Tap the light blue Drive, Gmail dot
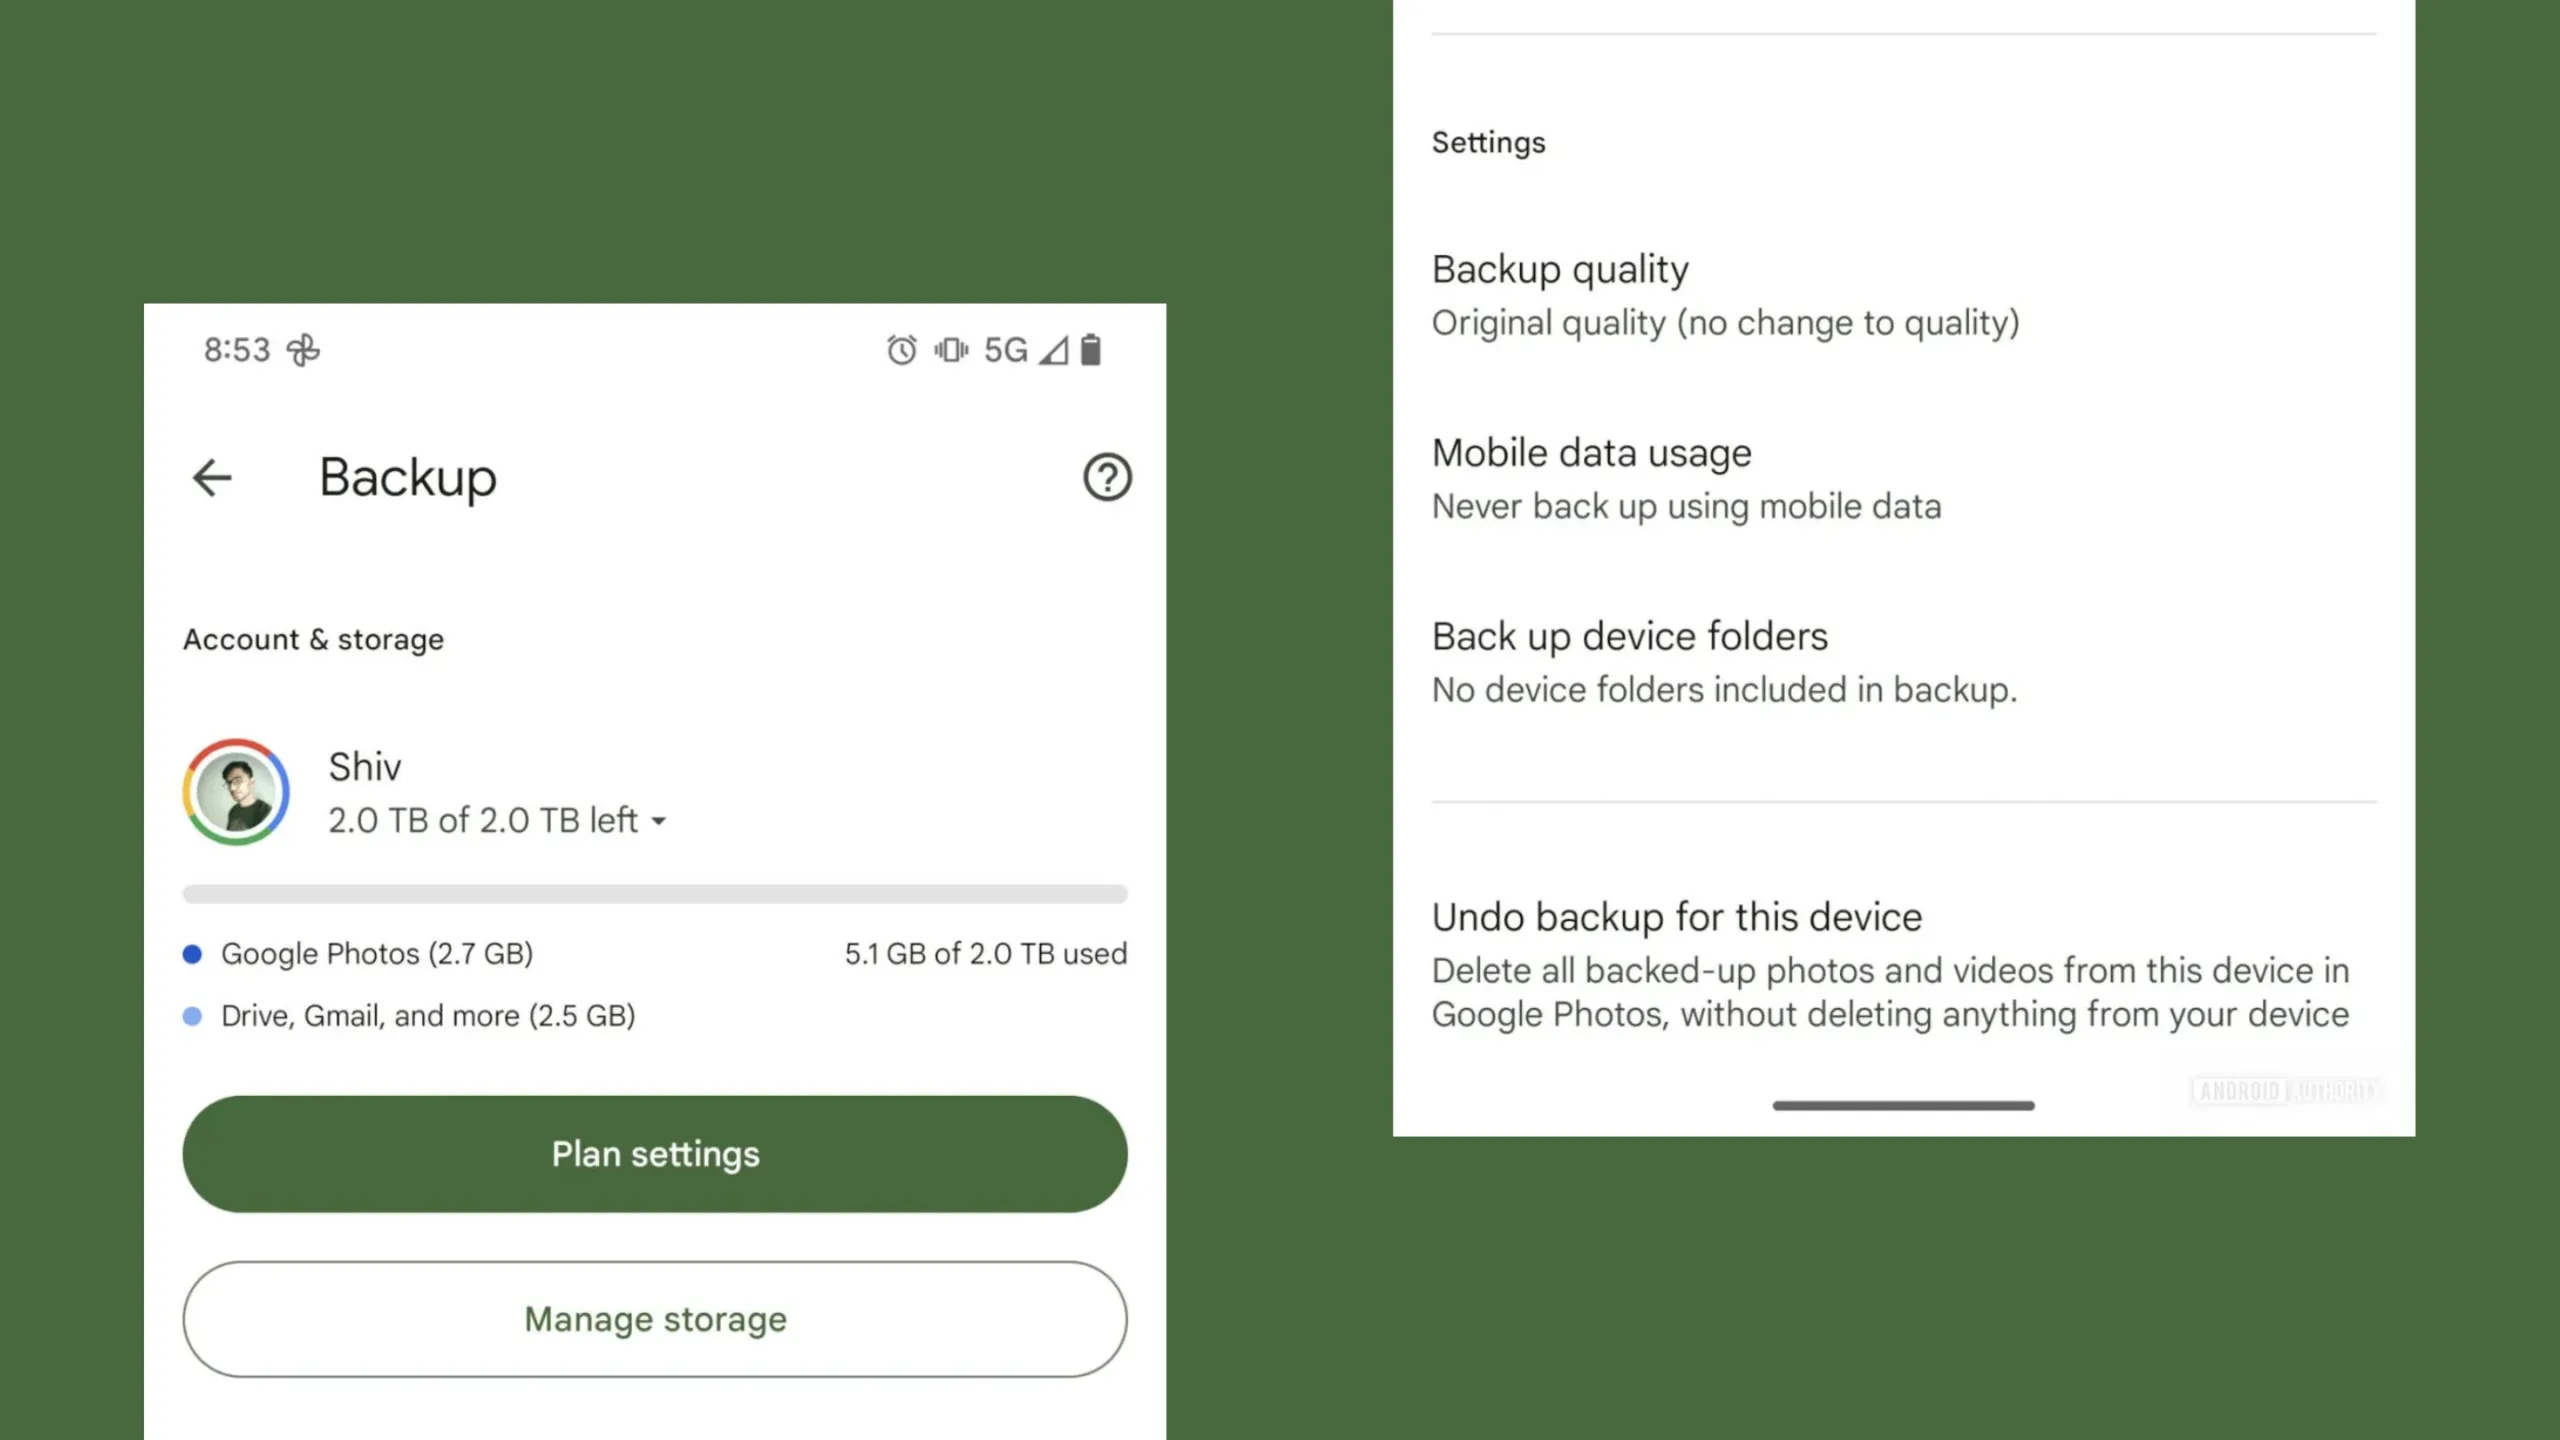The width and height of the screenshot is (2560, 1440). pyautogui.click(x=193, y=1016)
